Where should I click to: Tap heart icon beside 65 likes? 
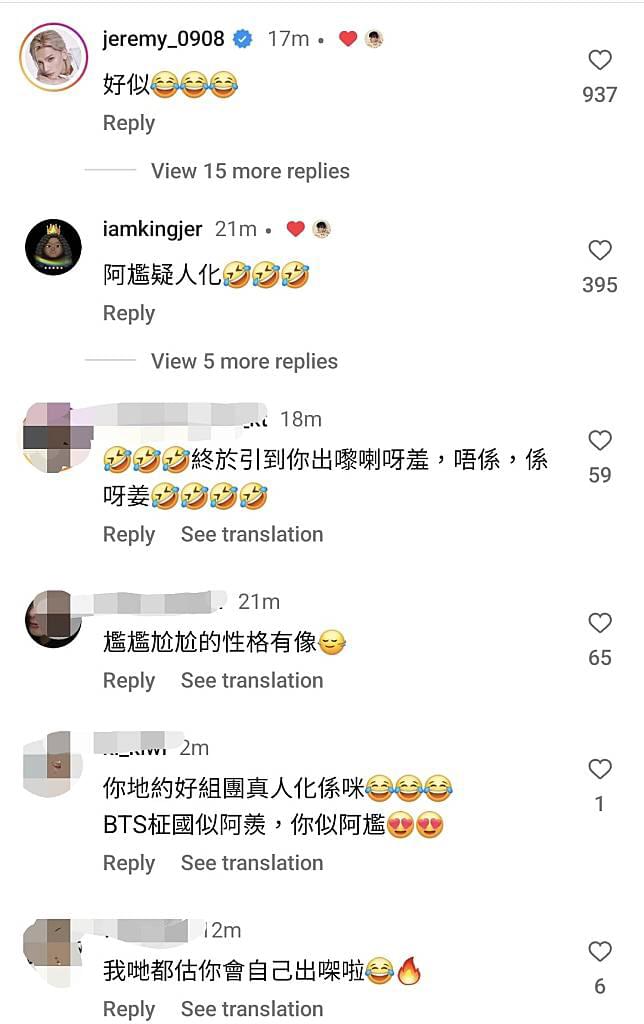[600, 623]
